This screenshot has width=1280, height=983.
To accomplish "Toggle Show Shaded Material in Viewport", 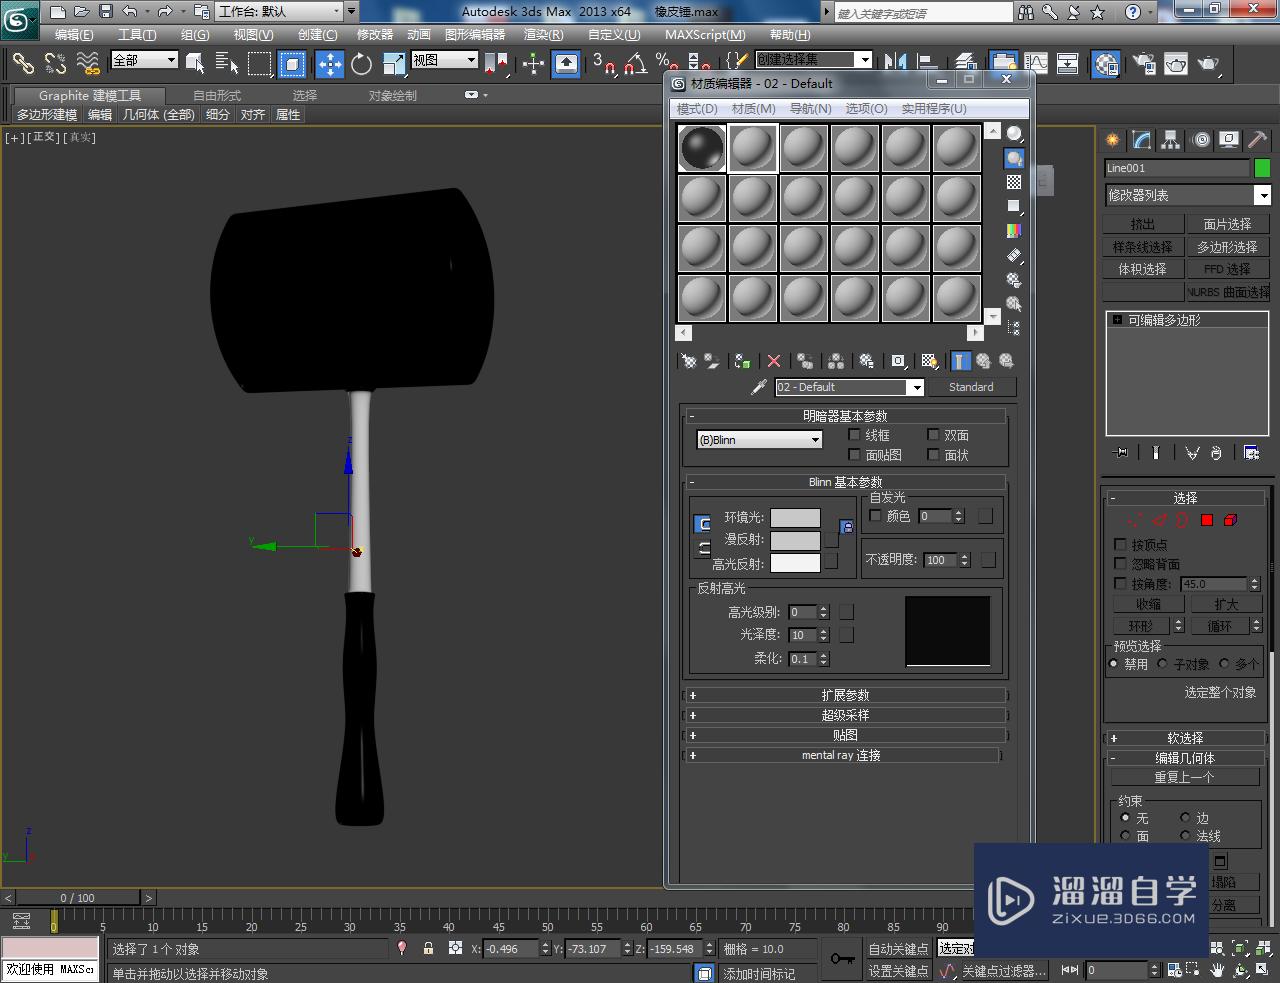I will pos(930,361).
